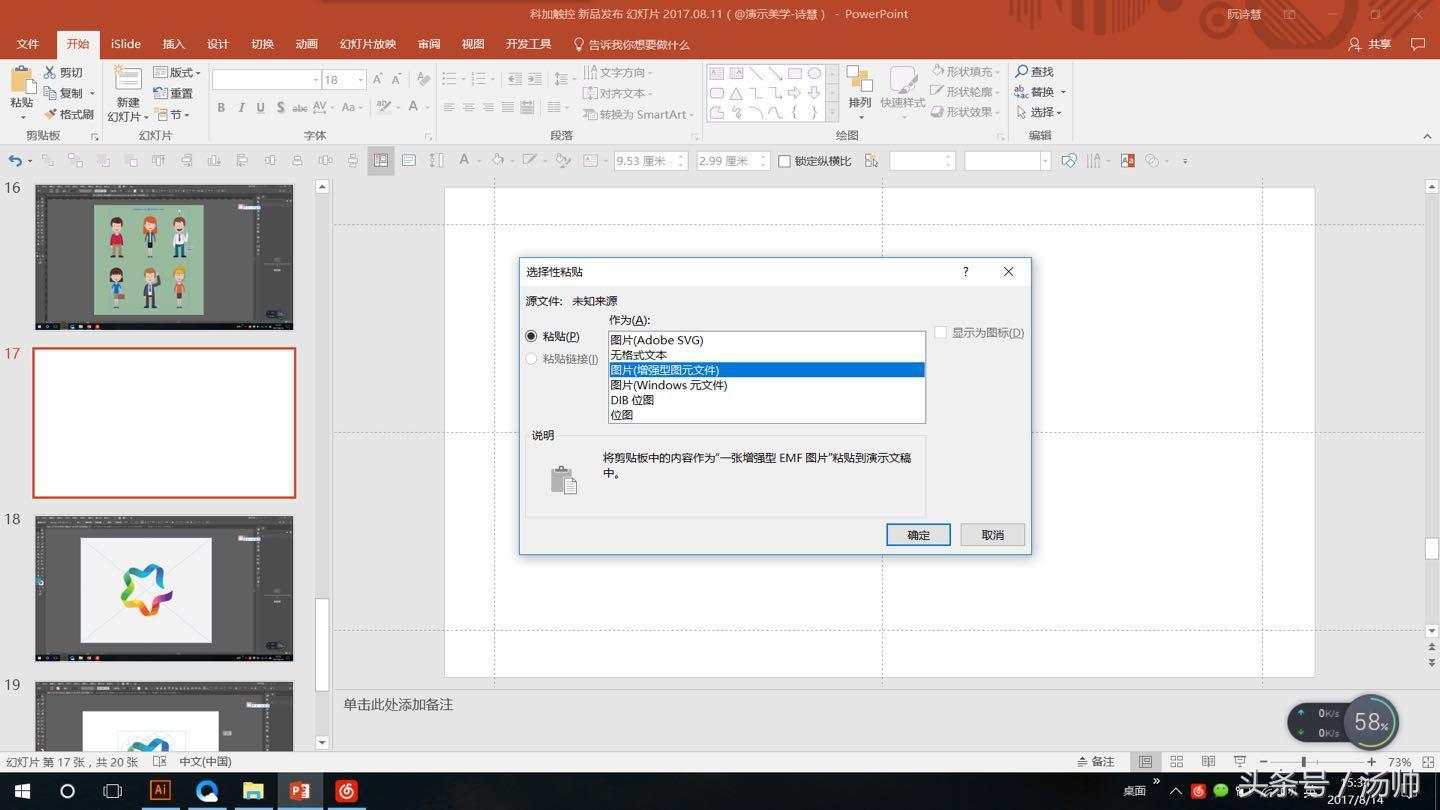Image resolution: width=1440 pixels, height=810 pixels.
Task: Click the Reset (重置) slide command
Action: coord(173,93)
